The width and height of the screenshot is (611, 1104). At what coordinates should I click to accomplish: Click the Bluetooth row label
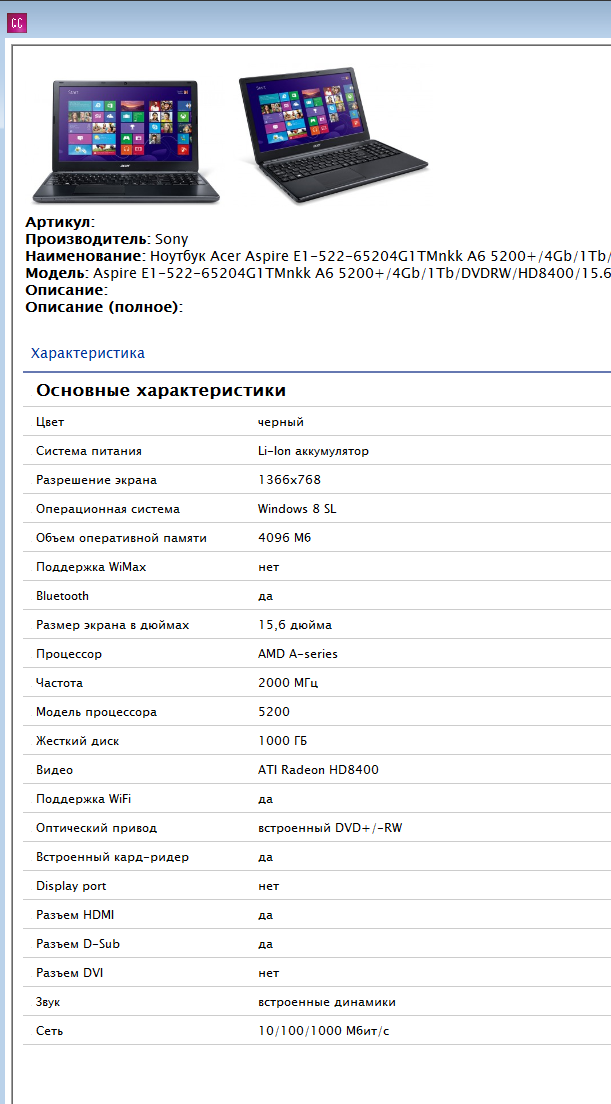[x=63, y=596]
